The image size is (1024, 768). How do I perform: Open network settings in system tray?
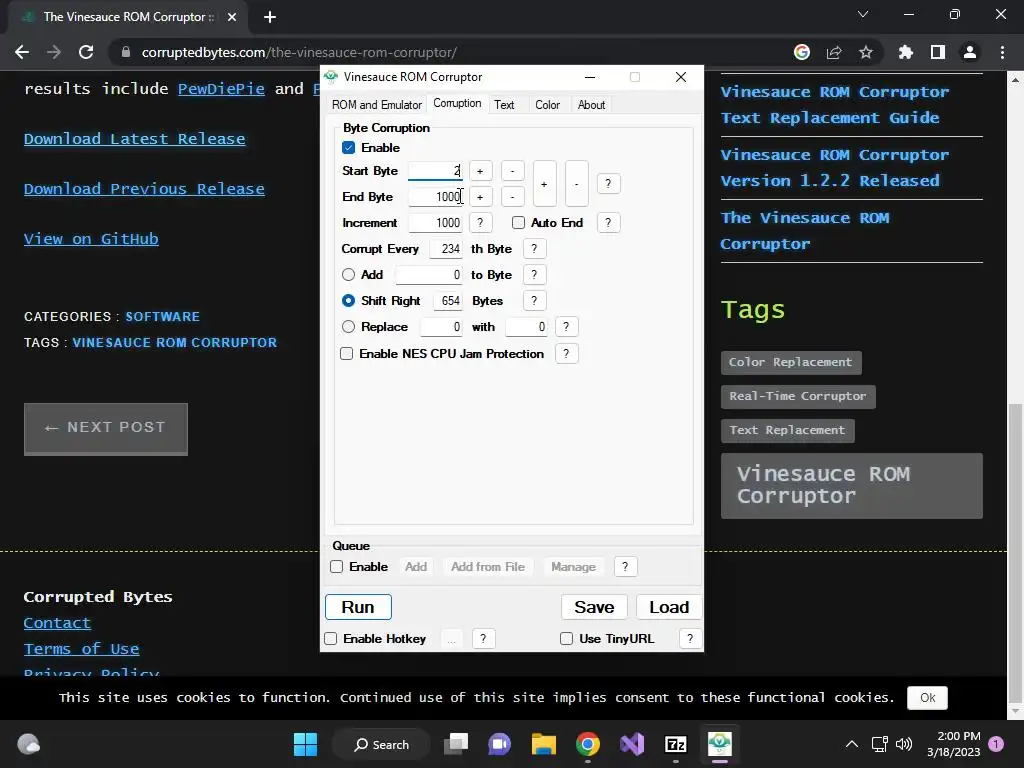[879, 744]
